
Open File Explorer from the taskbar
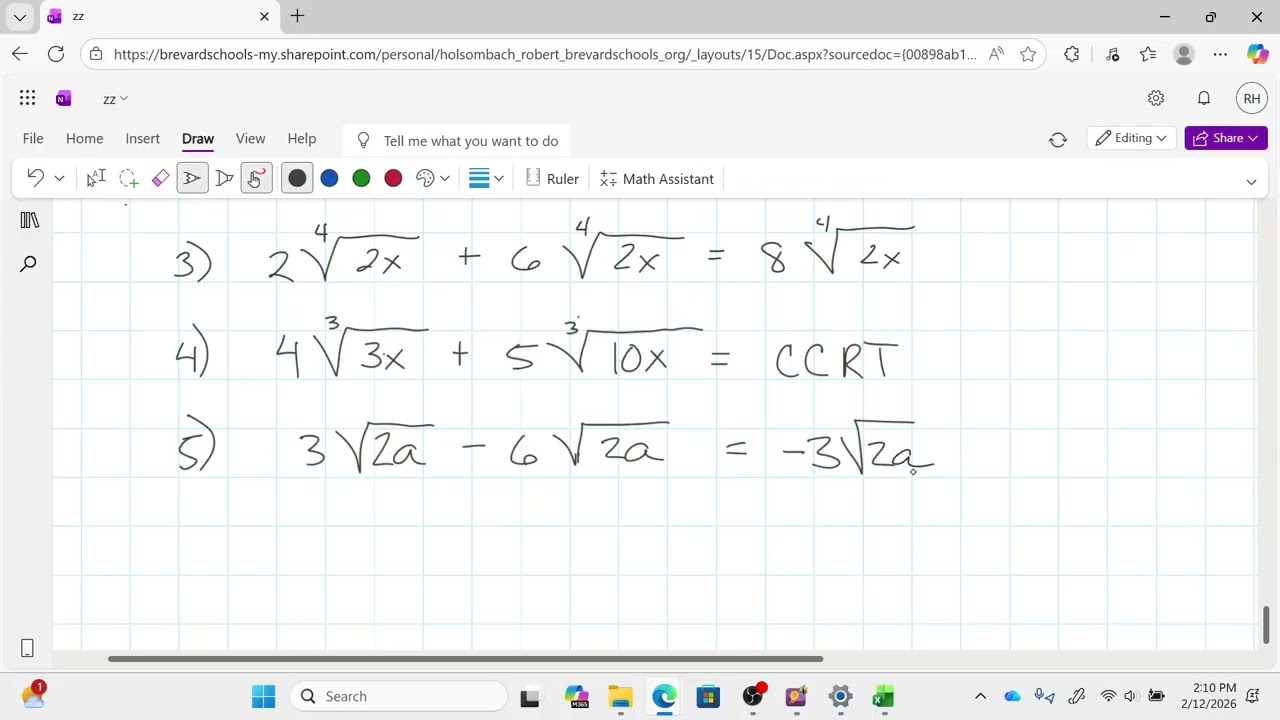coord(621,696)
